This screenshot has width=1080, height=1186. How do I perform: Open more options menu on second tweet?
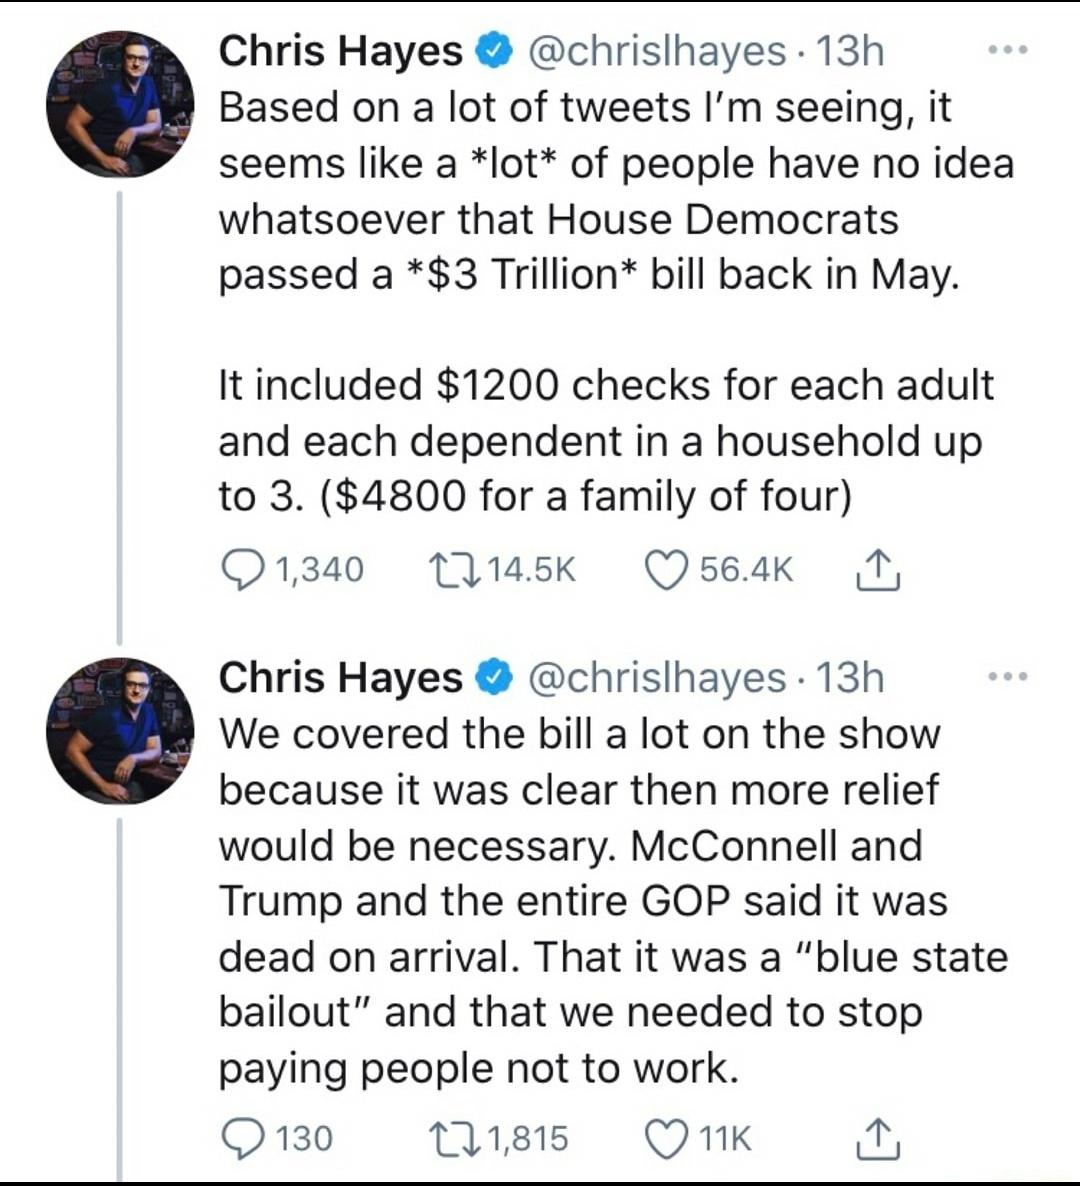1005,678
